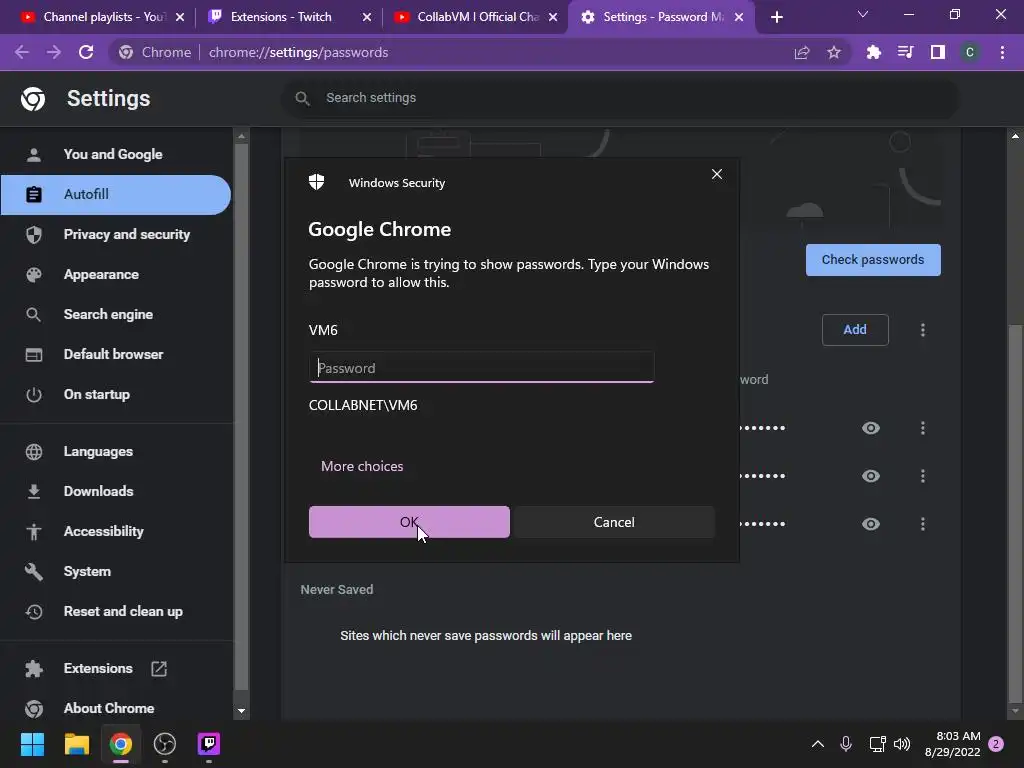Open On startup settings

(x=96, y=394)
